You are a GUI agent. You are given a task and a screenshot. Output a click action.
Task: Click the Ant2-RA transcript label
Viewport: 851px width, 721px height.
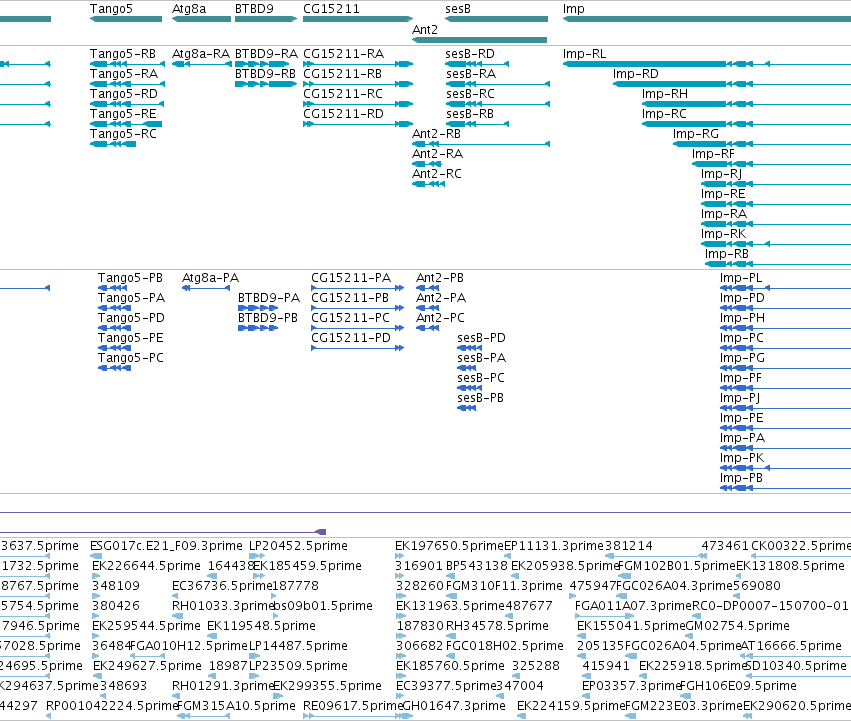tap(437, 154)
